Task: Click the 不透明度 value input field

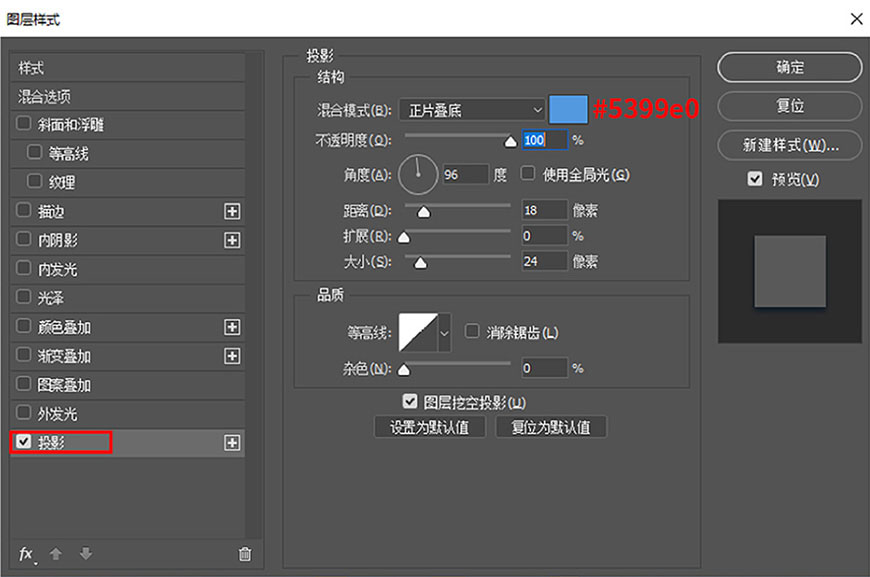Action: [544, 140]
